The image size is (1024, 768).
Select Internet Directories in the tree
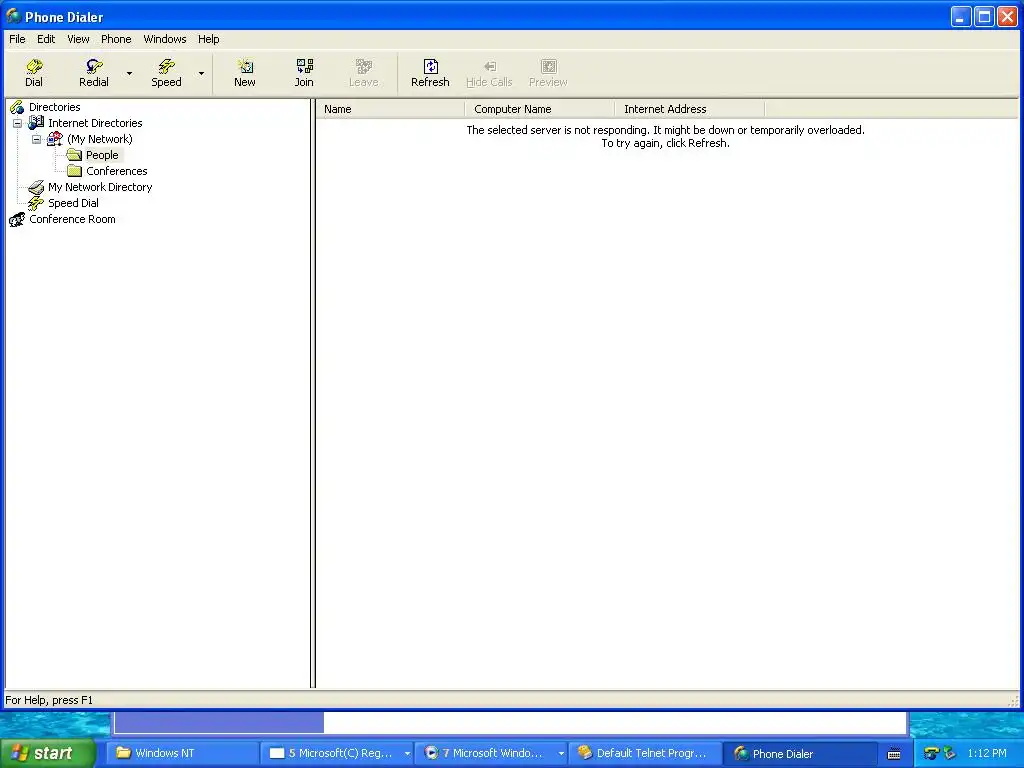[x=95, y=123]
